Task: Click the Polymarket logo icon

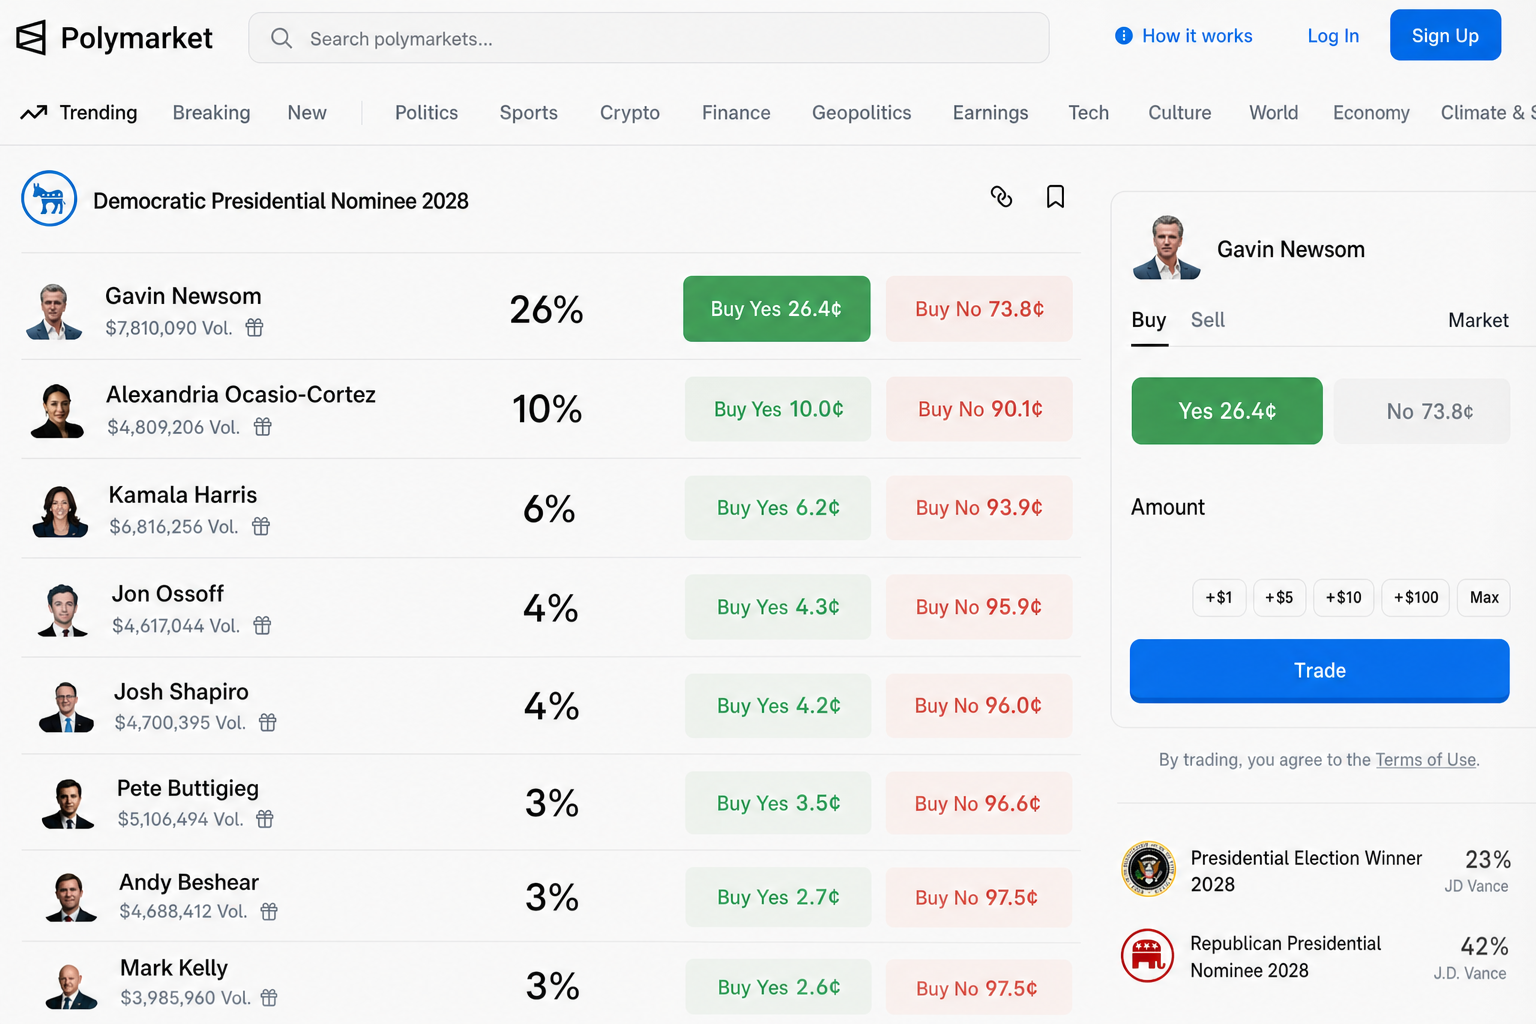Action: click(x=31, y=38)
